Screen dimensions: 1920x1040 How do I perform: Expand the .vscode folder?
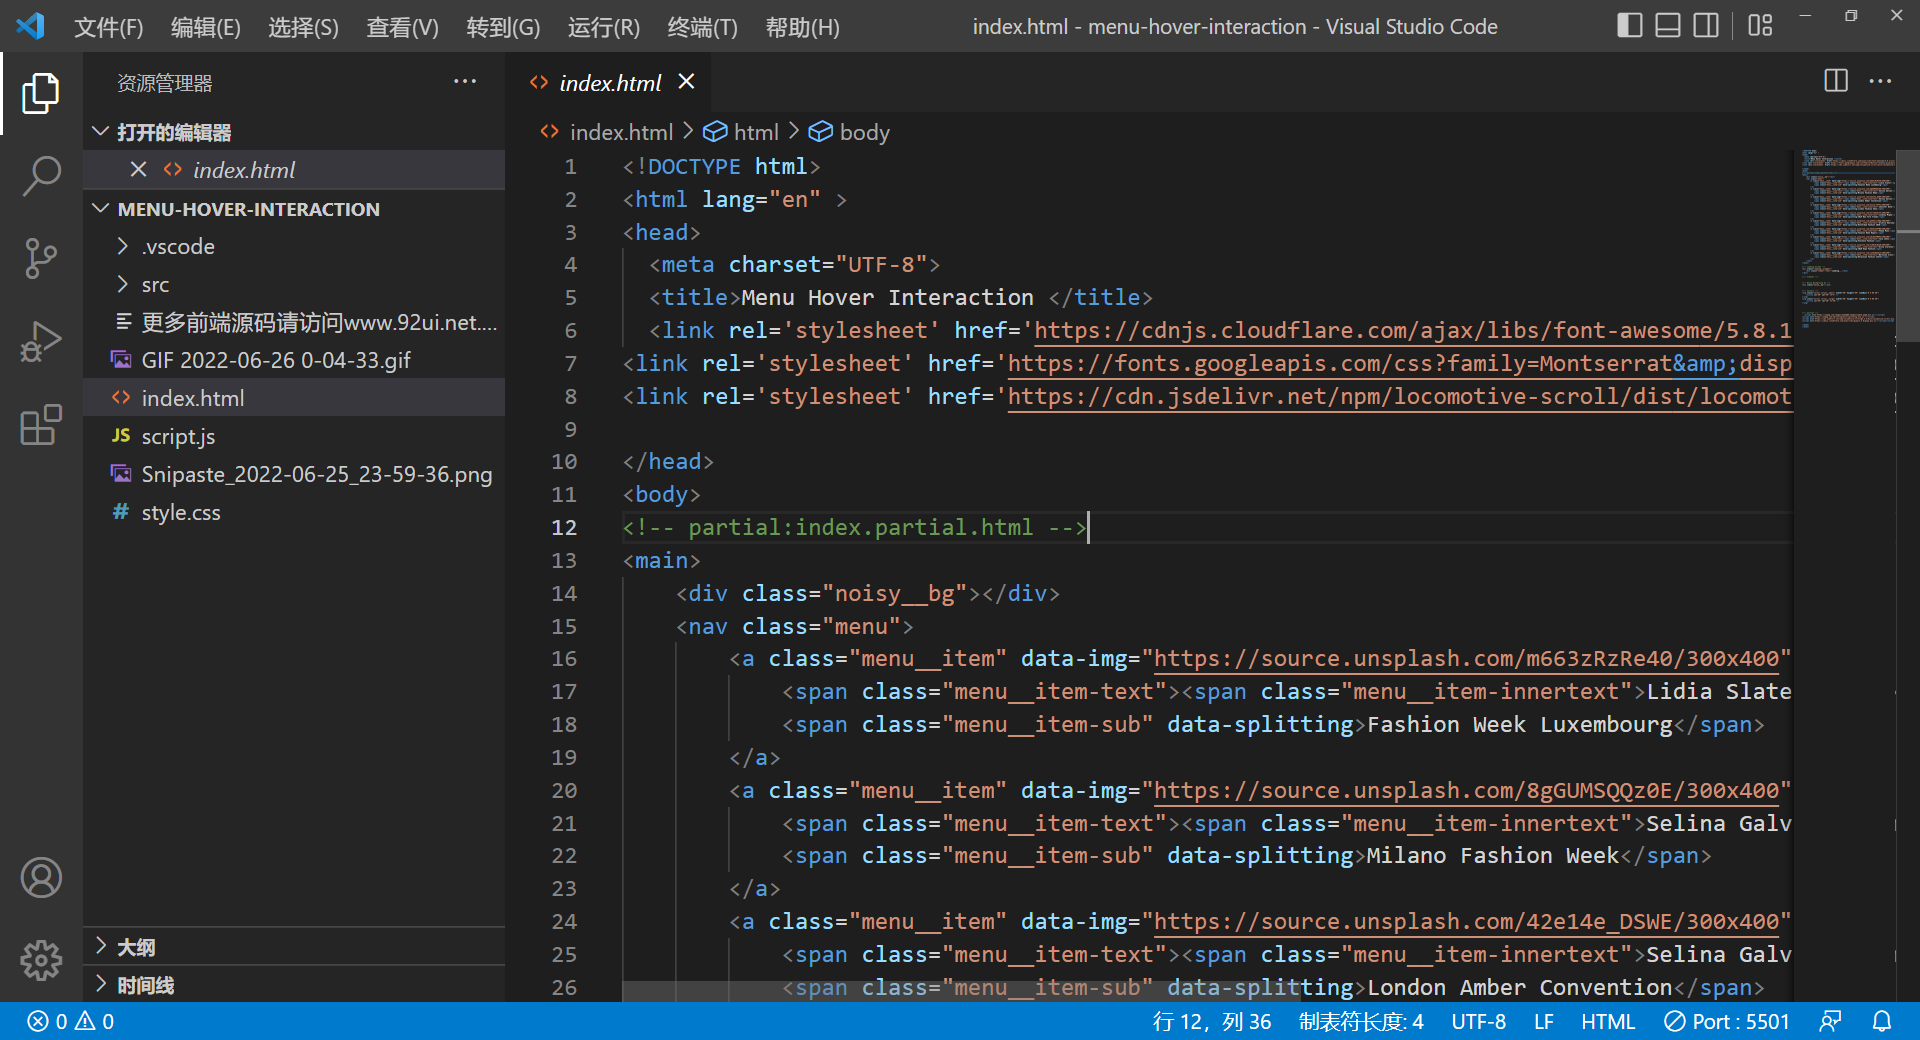click(178, 247)
